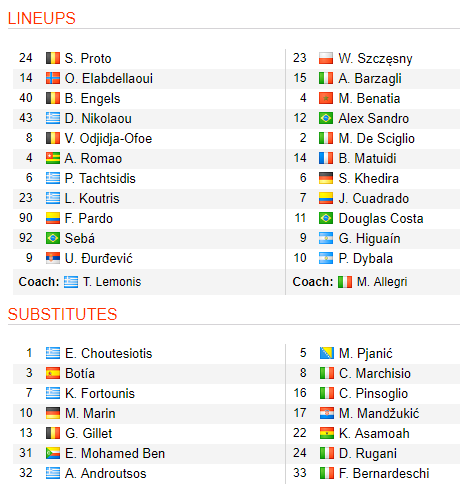Open G. Higuaín player link

(x=369, y=238)
